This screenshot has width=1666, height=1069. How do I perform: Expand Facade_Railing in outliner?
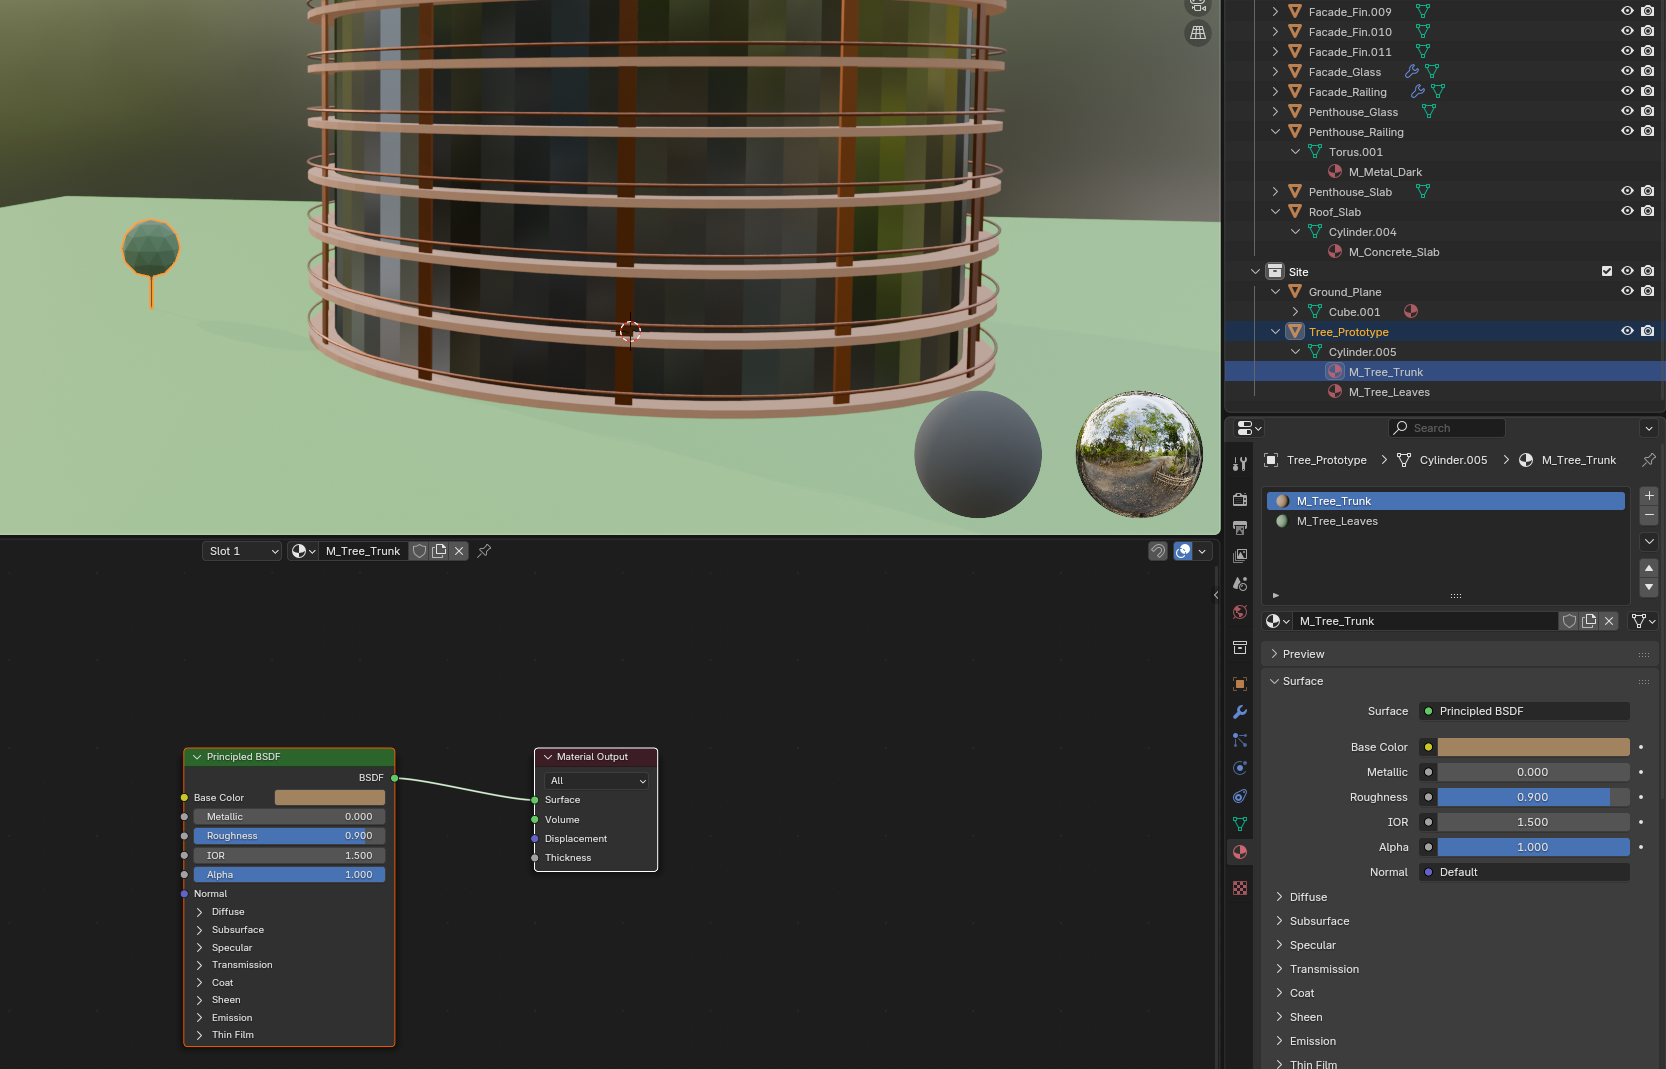click(1275, 91)
